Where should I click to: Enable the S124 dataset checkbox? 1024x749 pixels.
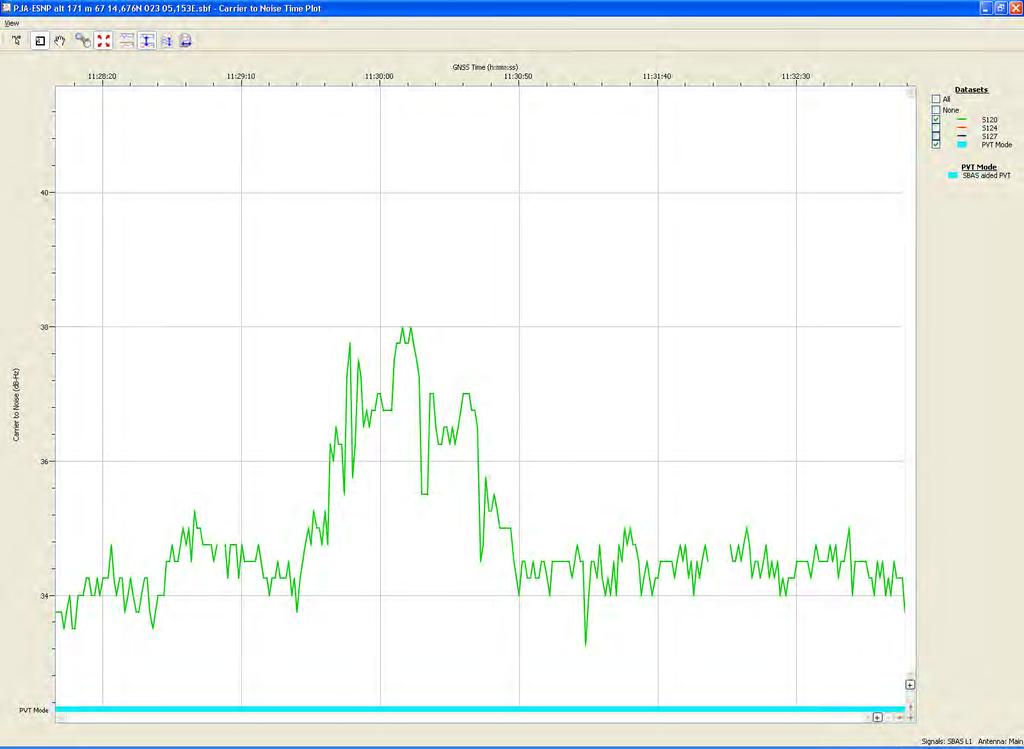click(936, 128)
